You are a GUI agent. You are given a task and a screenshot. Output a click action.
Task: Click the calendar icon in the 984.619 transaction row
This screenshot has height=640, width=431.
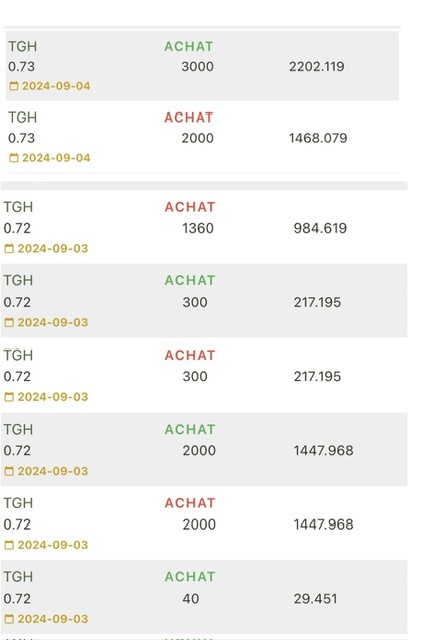[9, 248]
